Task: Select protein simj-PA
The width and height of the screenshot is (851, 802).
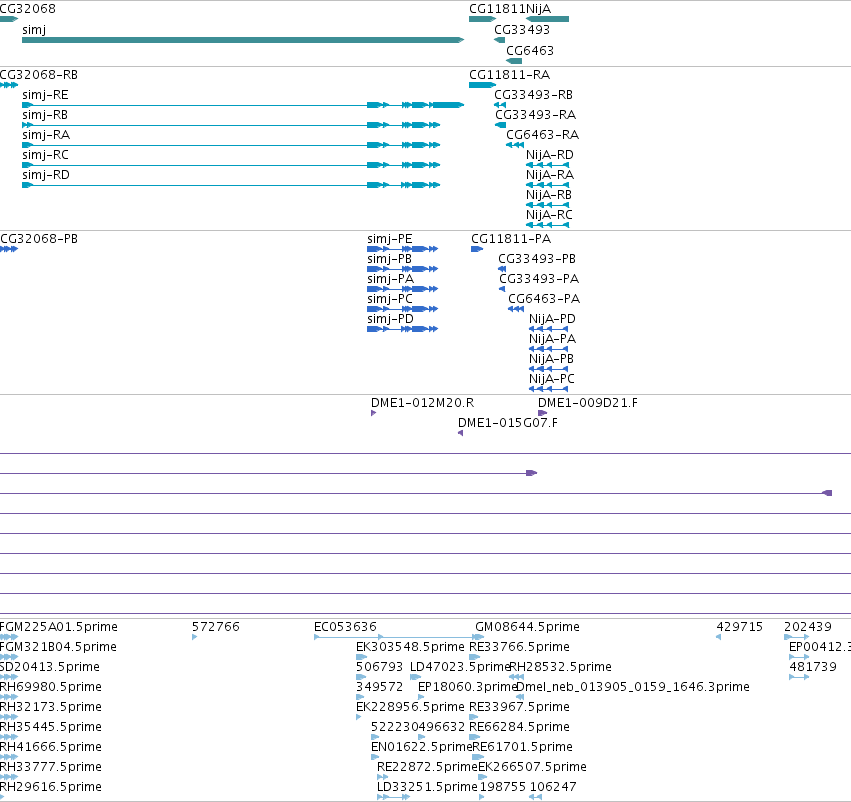Action: pos(403,289)
